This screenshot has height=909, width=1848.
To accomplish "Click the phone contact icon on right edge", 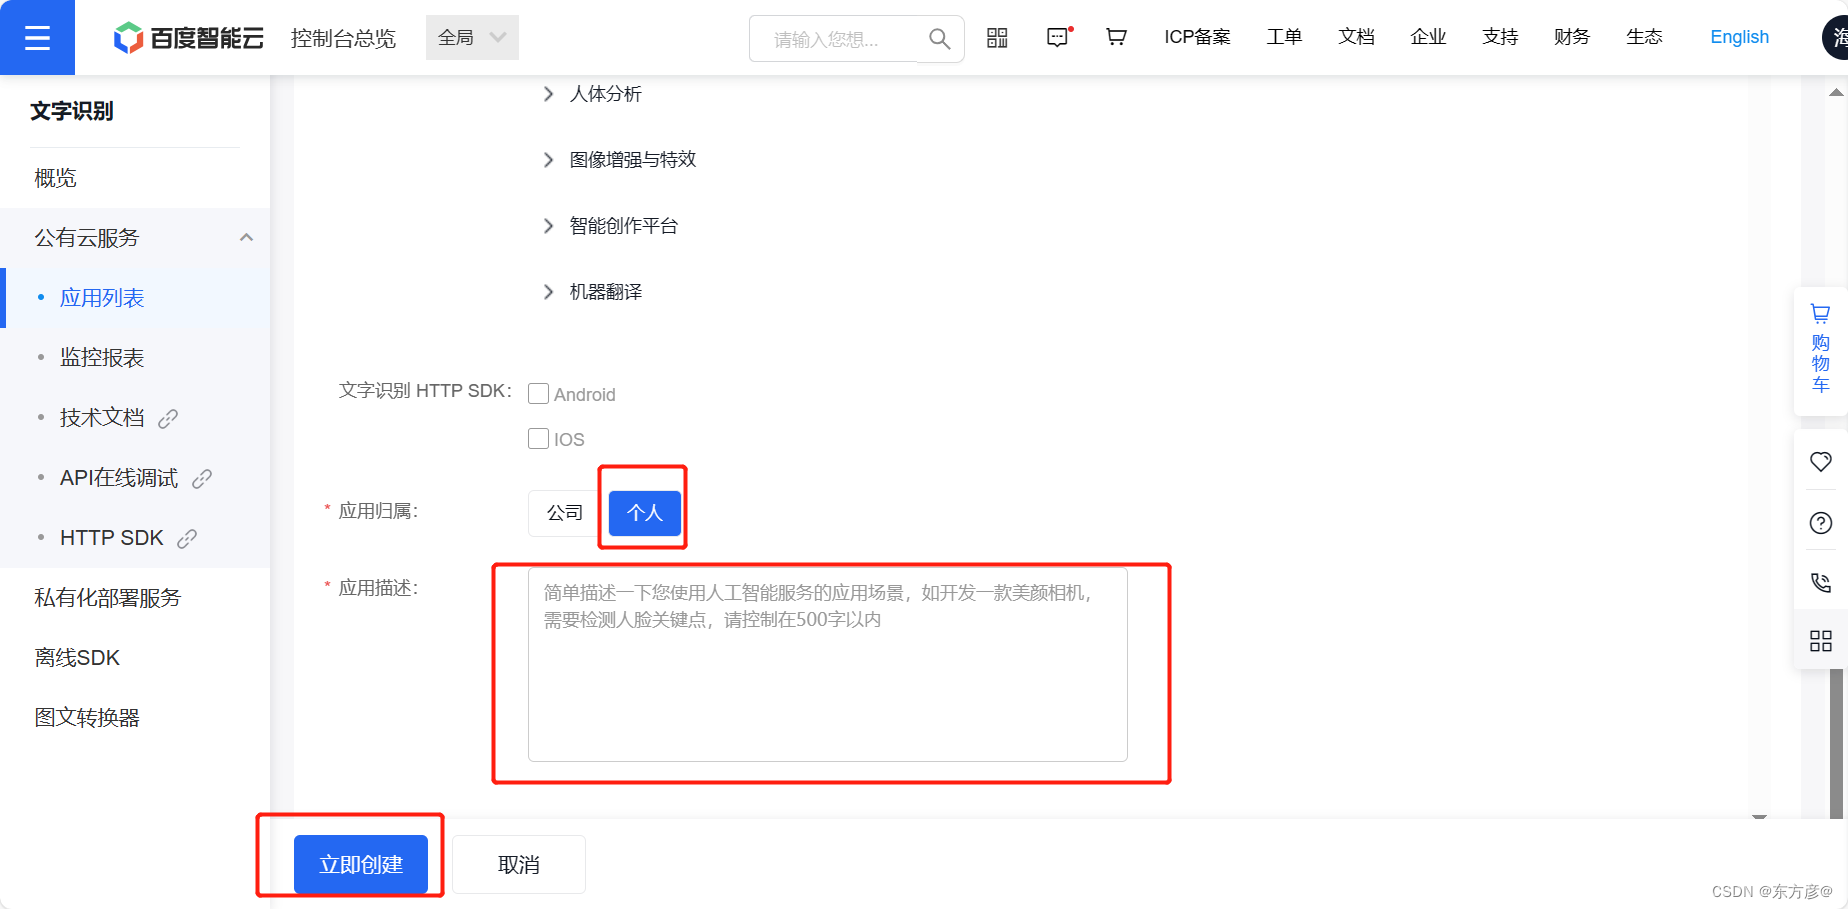I will click(1820, 582).
